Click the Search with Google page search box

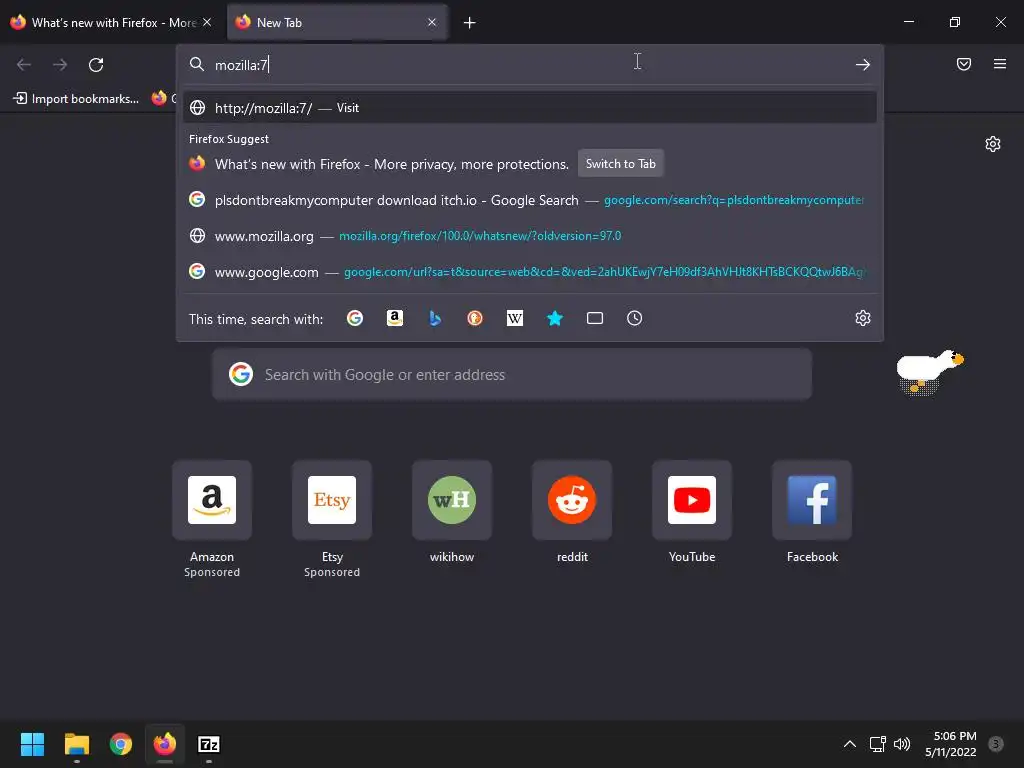(512, 374)
